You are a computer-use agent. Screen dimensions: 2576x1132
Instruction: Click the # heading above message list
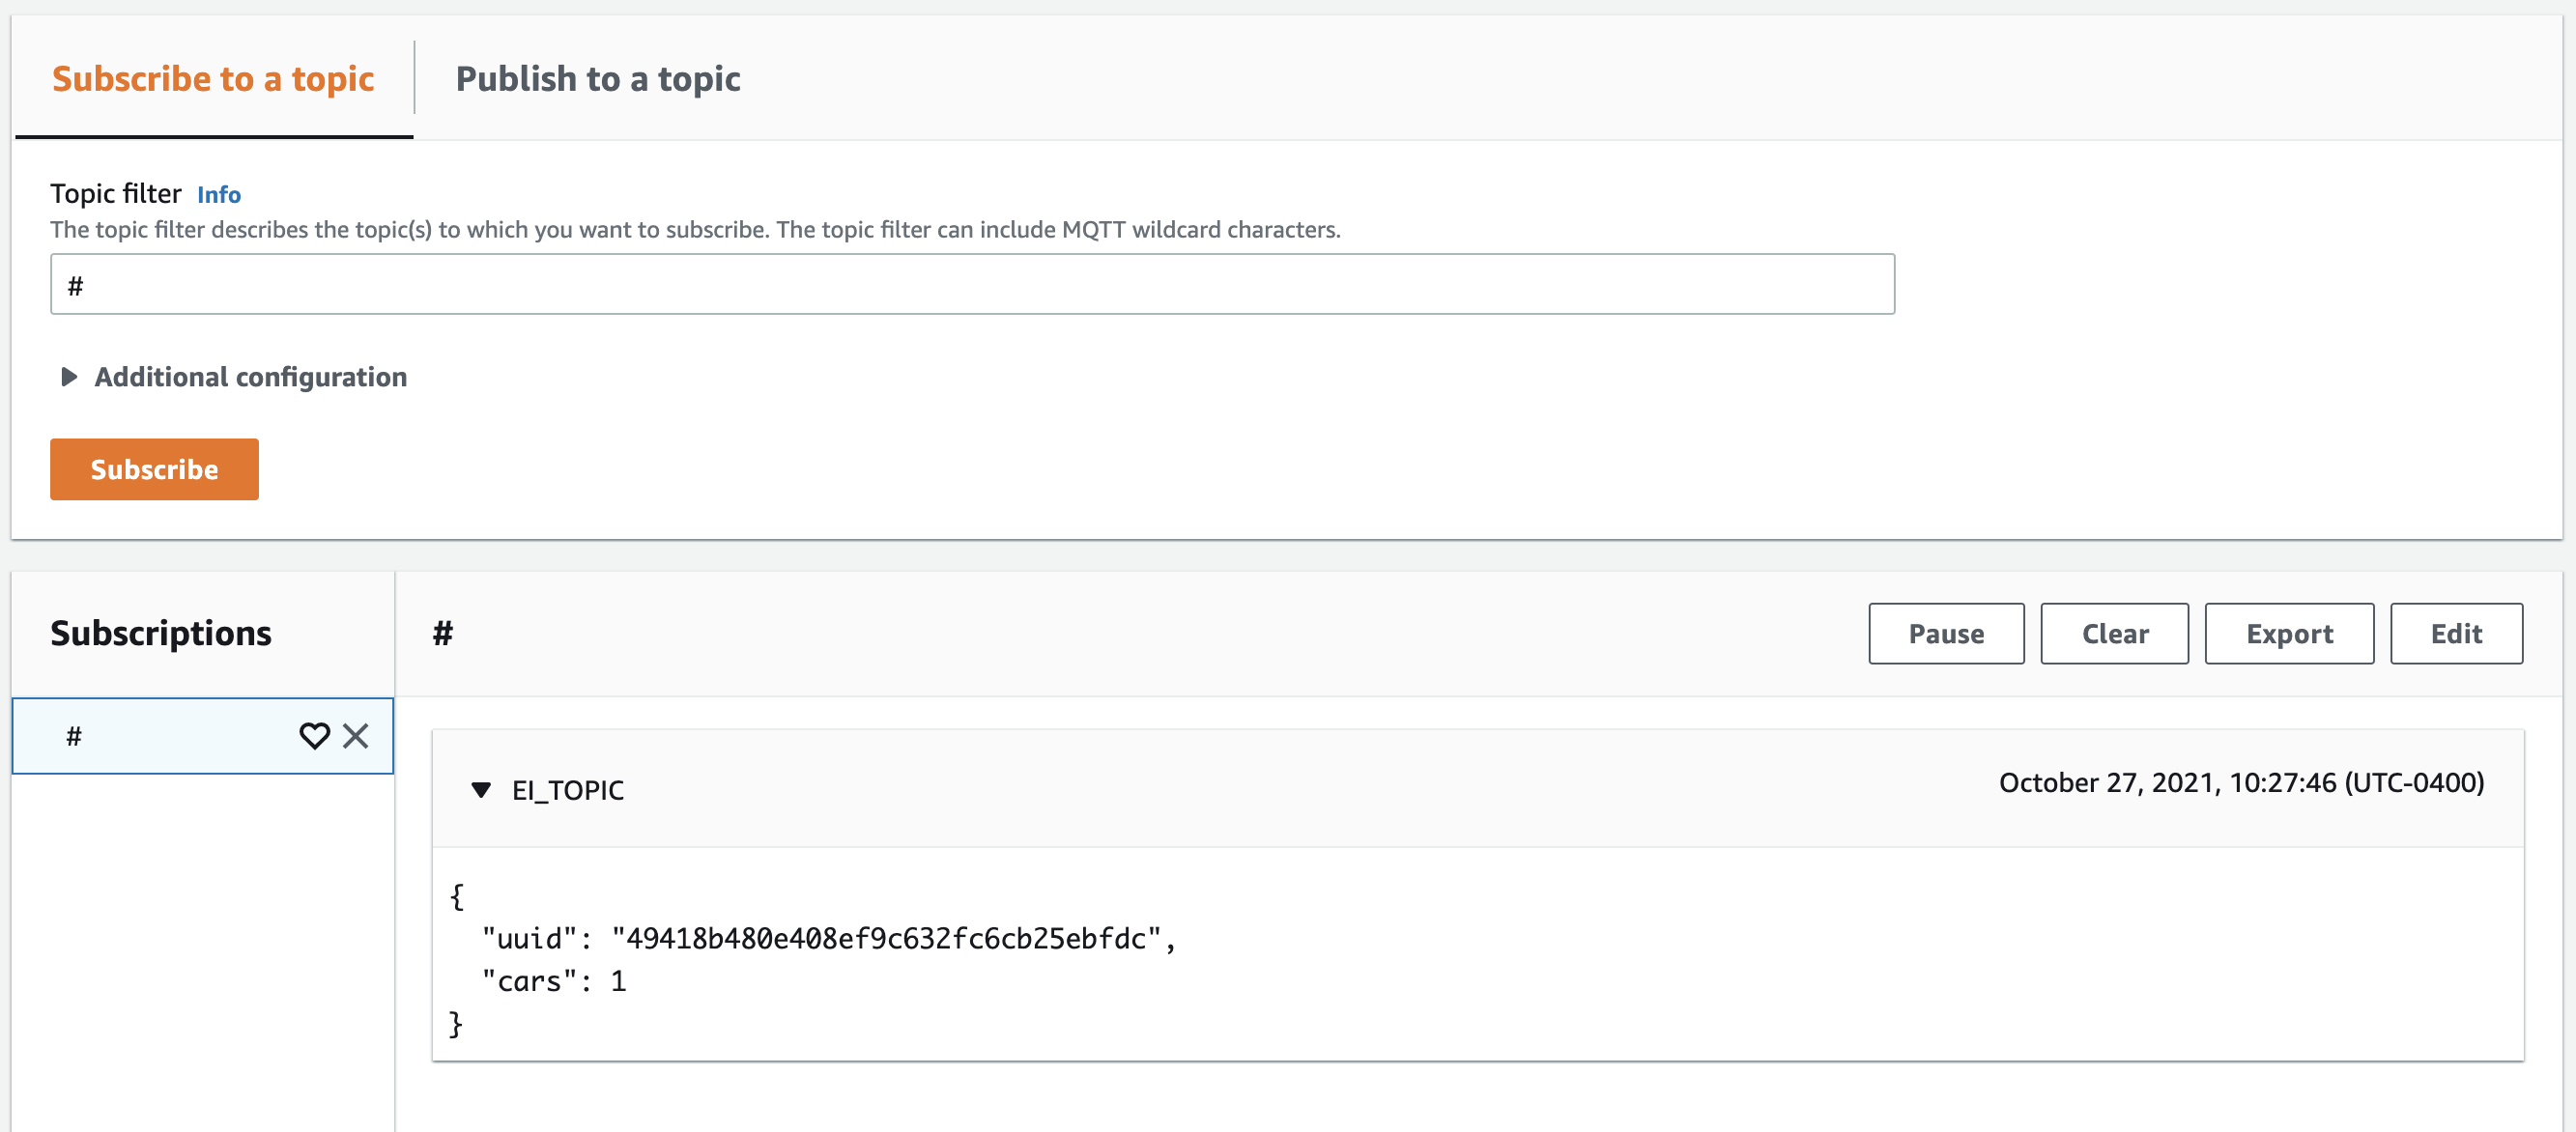point(443,632)
